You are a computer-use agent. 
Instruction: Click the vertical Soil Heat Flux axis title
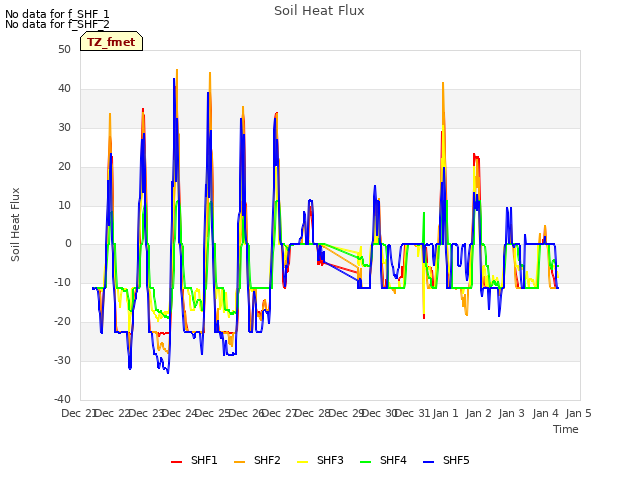[x=15, y=224]
